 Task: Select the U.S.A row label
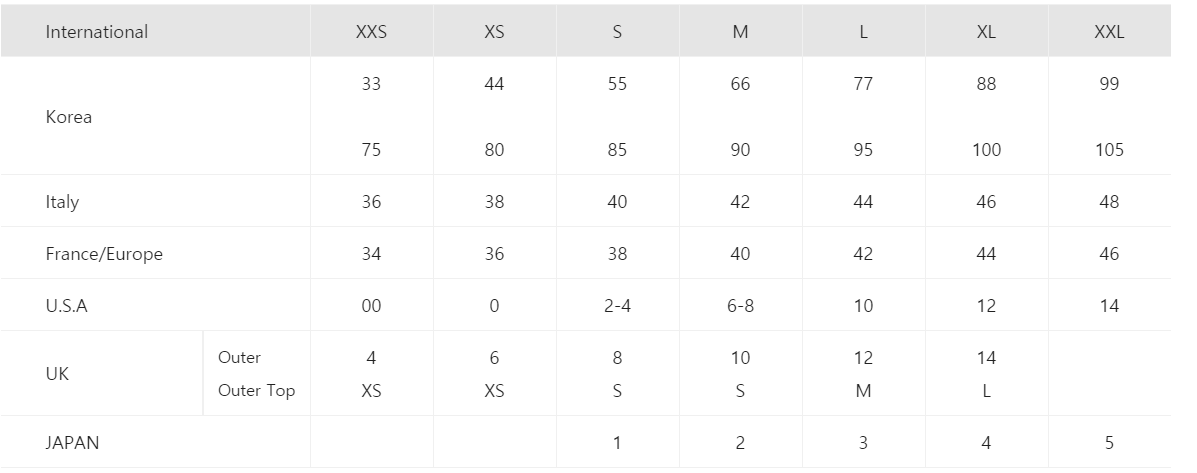click(67, 306)
